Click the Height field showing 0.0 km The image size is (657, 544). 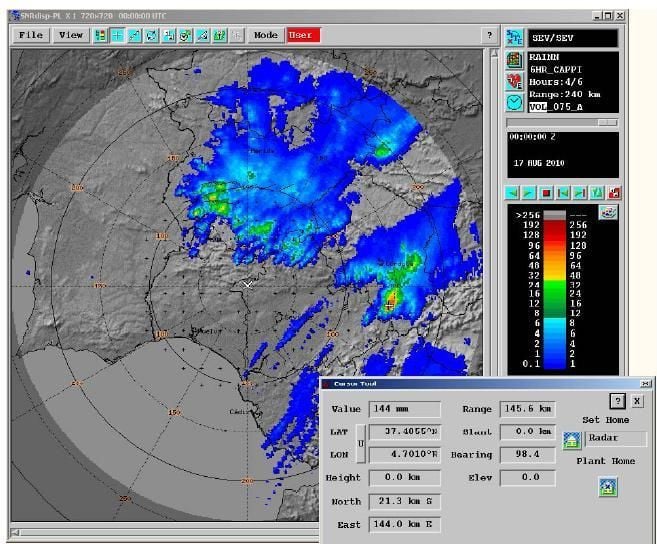[404, 477]
